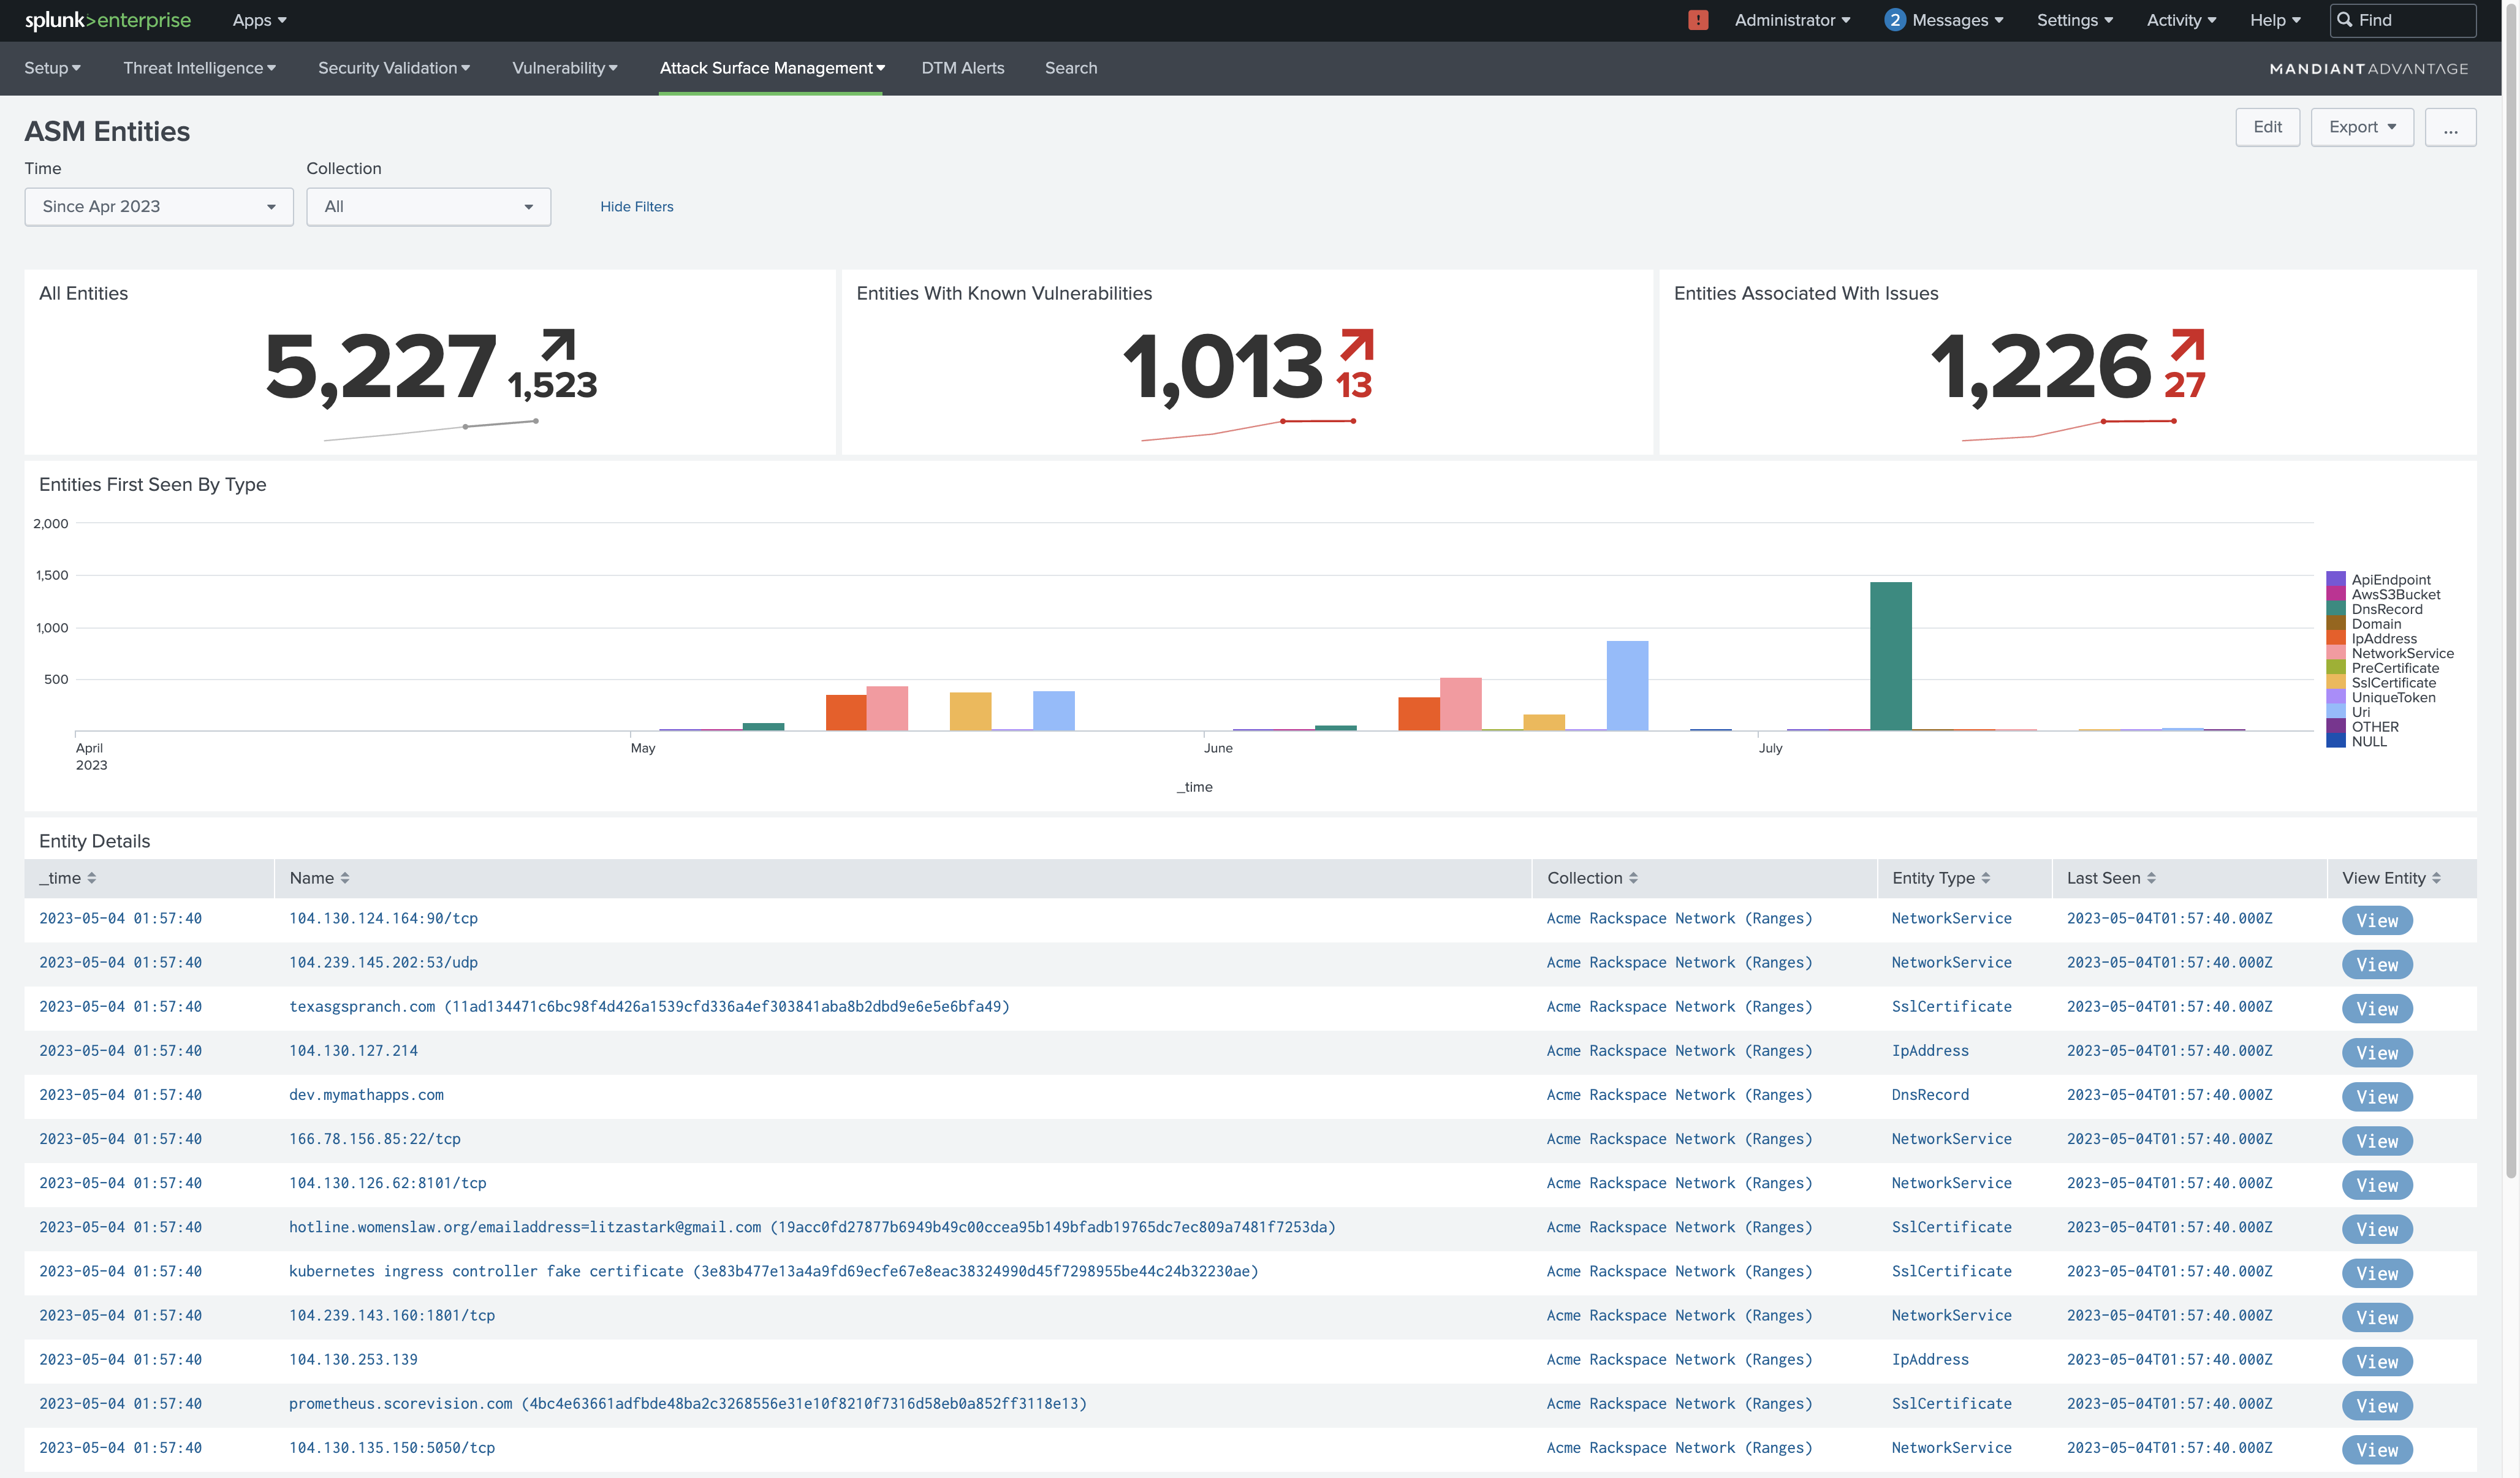Viewport: 2520px width, 1478px height.
Task: Open the Activity dropdown
Action: click(x=2181, y=20)
